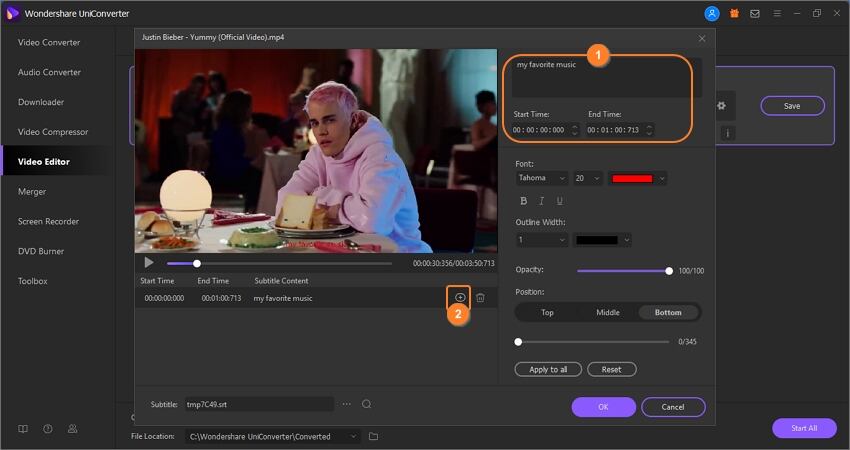
Task: Click the gift box icon
Action: (x=734, y=14)
